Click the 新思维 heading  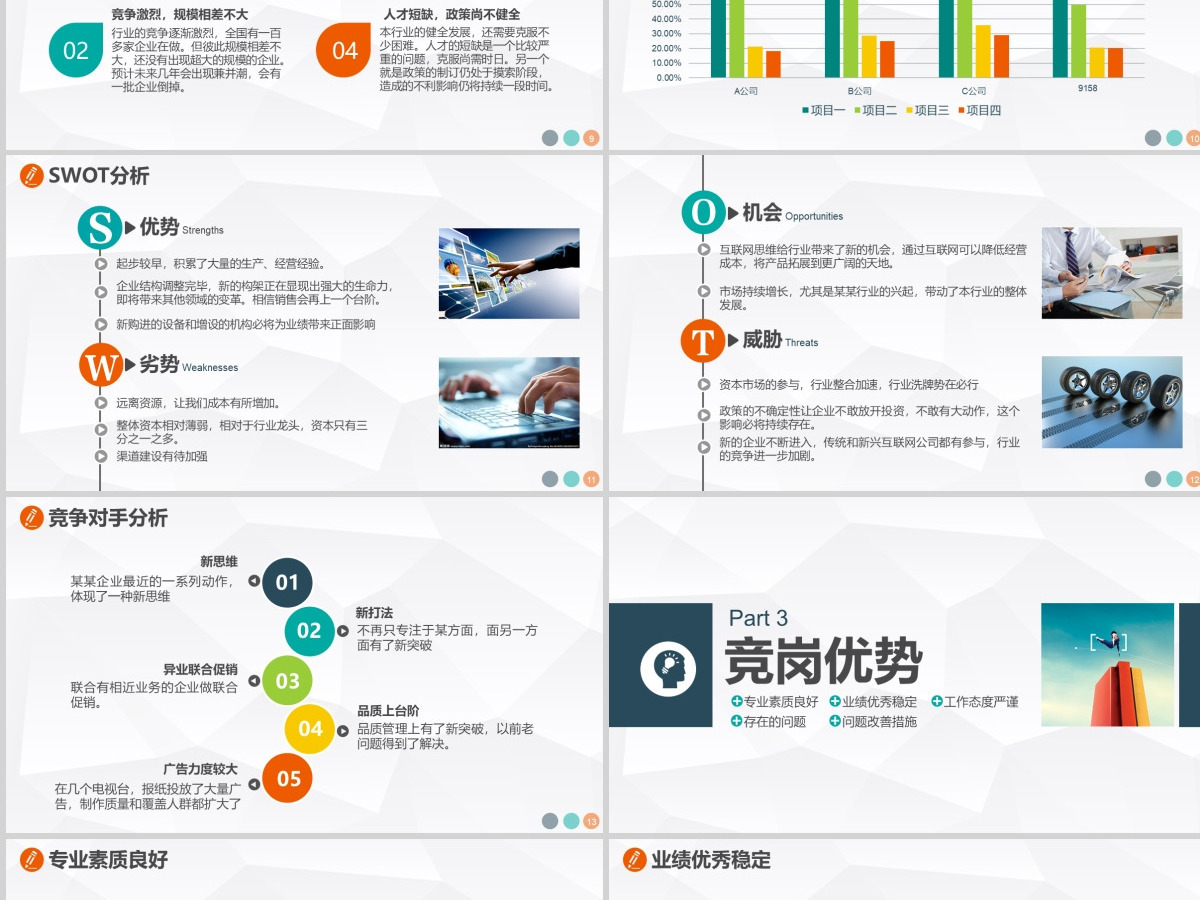tap(219, 561)
